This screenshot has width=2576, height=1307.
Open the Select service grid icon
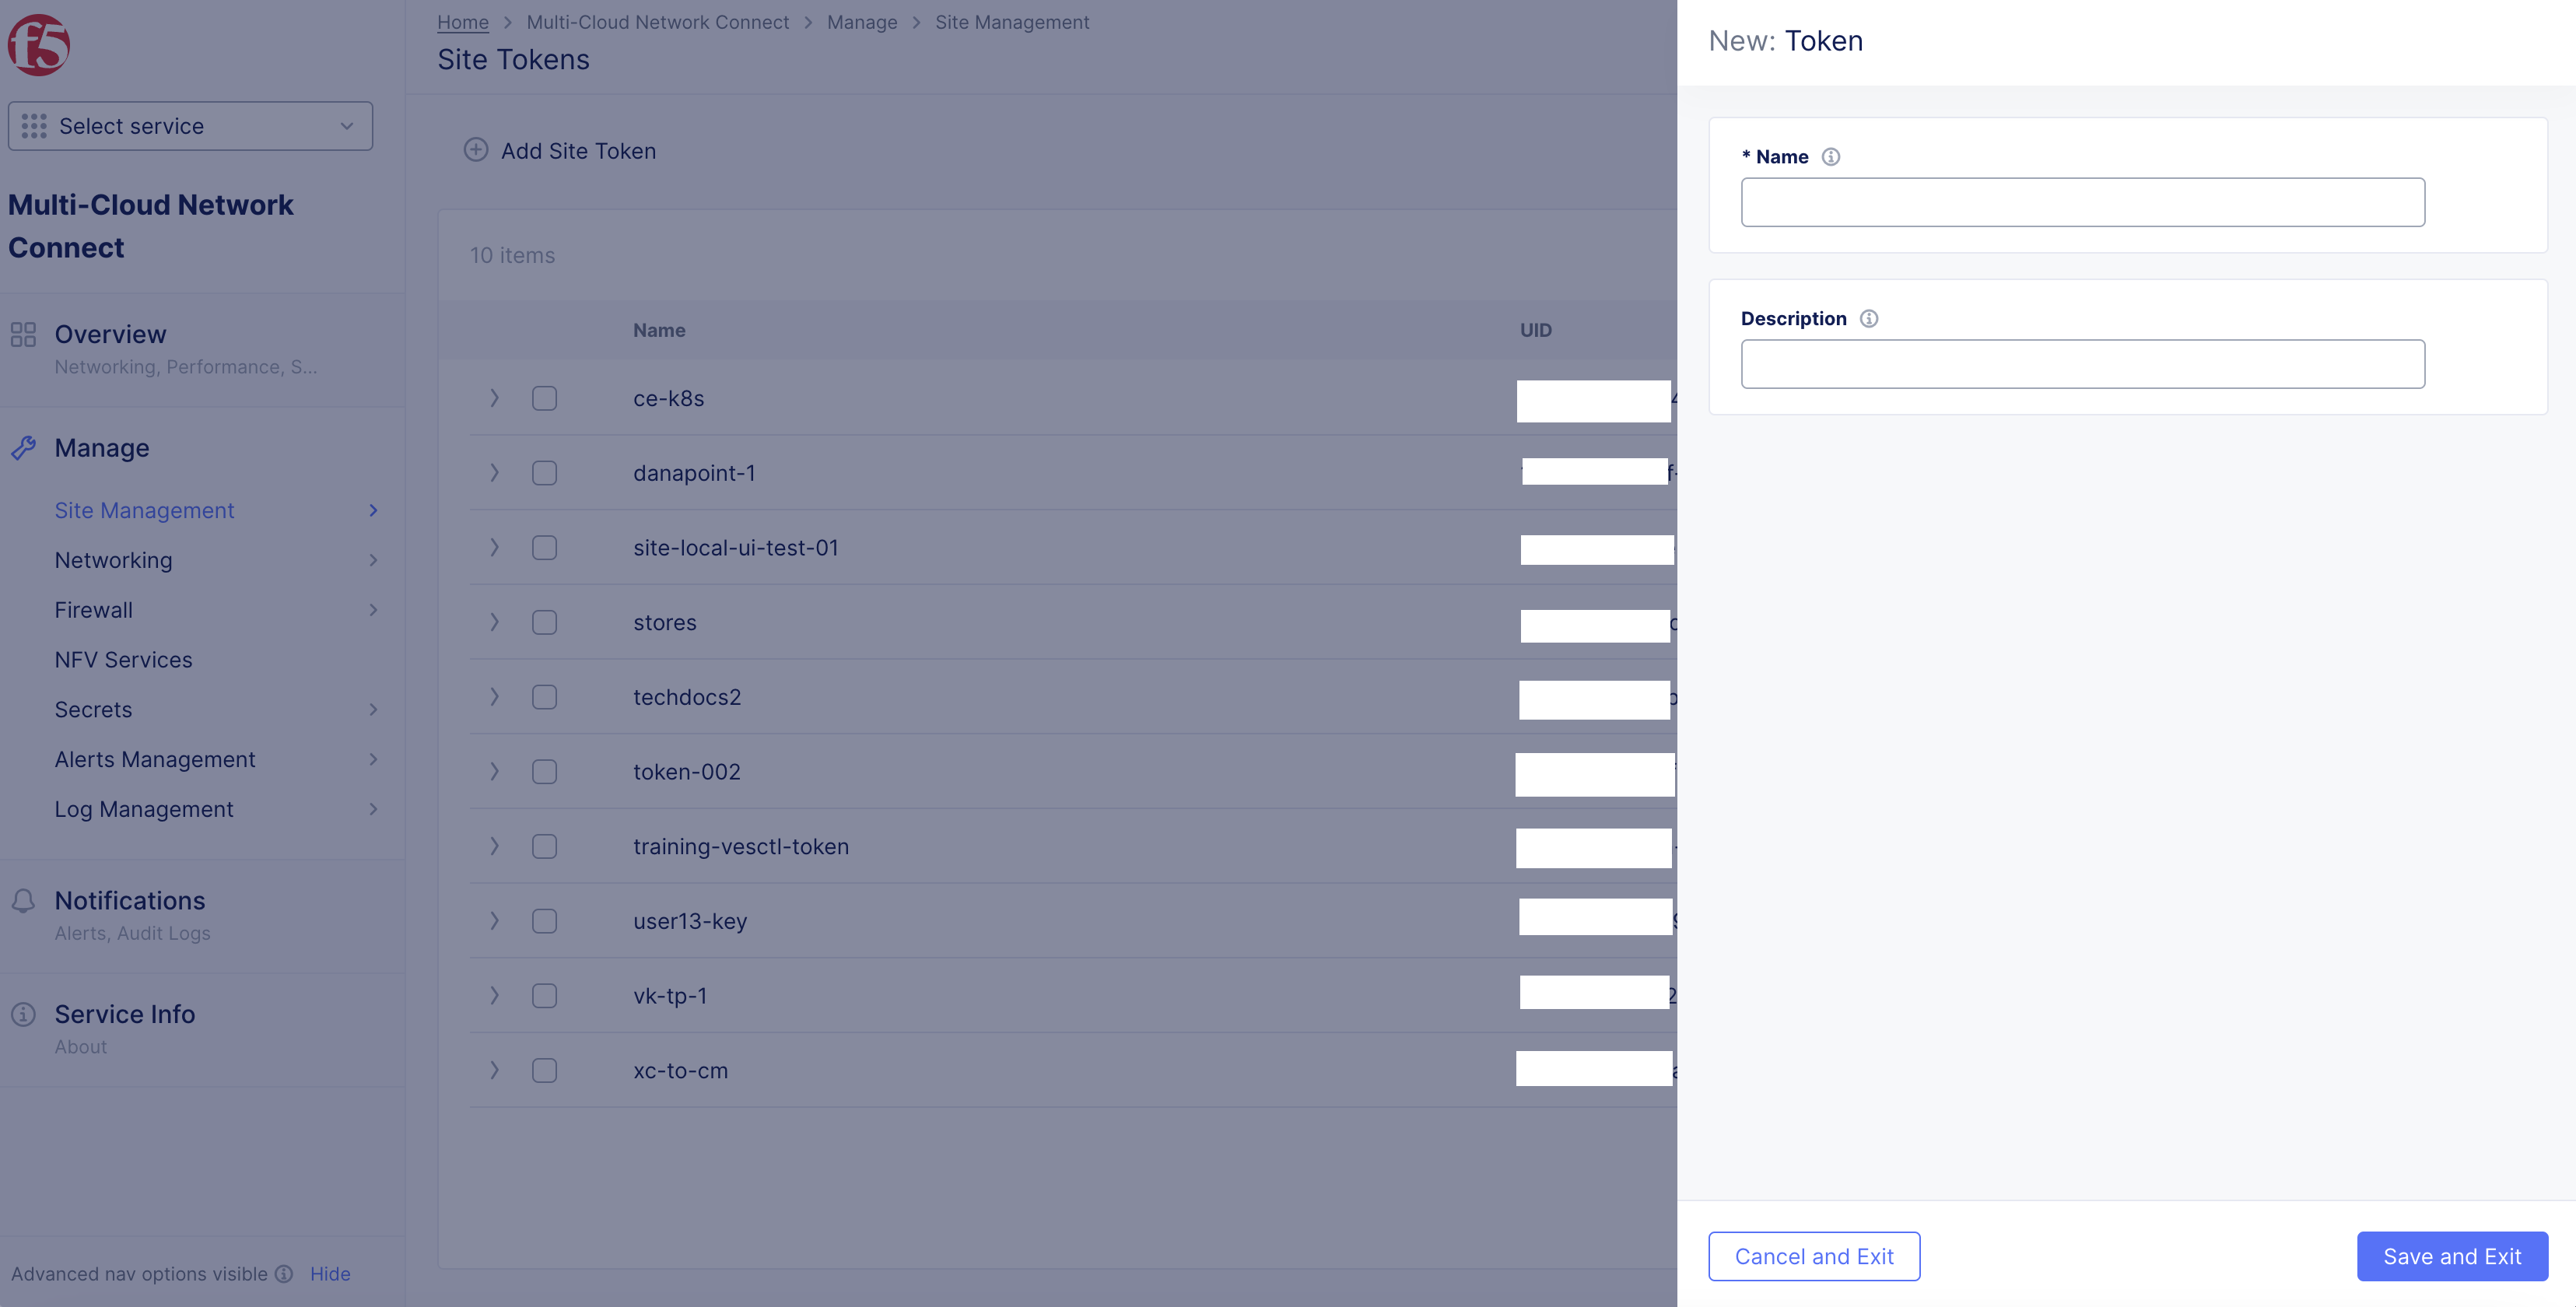(34, 126)
